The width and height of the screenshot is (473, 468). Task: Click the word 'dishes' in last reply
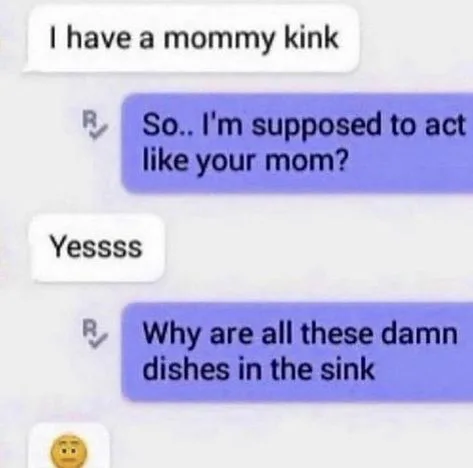(x=186, y=369)
